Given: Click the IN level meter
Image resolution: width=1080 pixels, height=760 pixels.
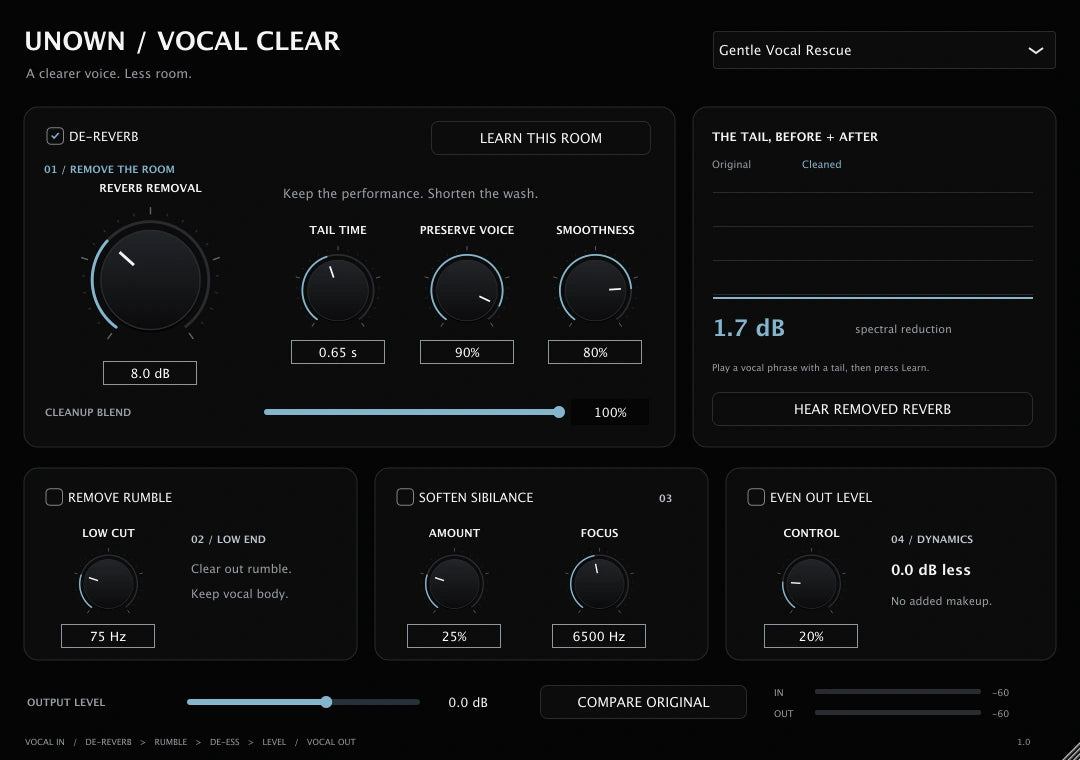Looking at the screenshot, I should pyautogui.click(x=897, y=692).
